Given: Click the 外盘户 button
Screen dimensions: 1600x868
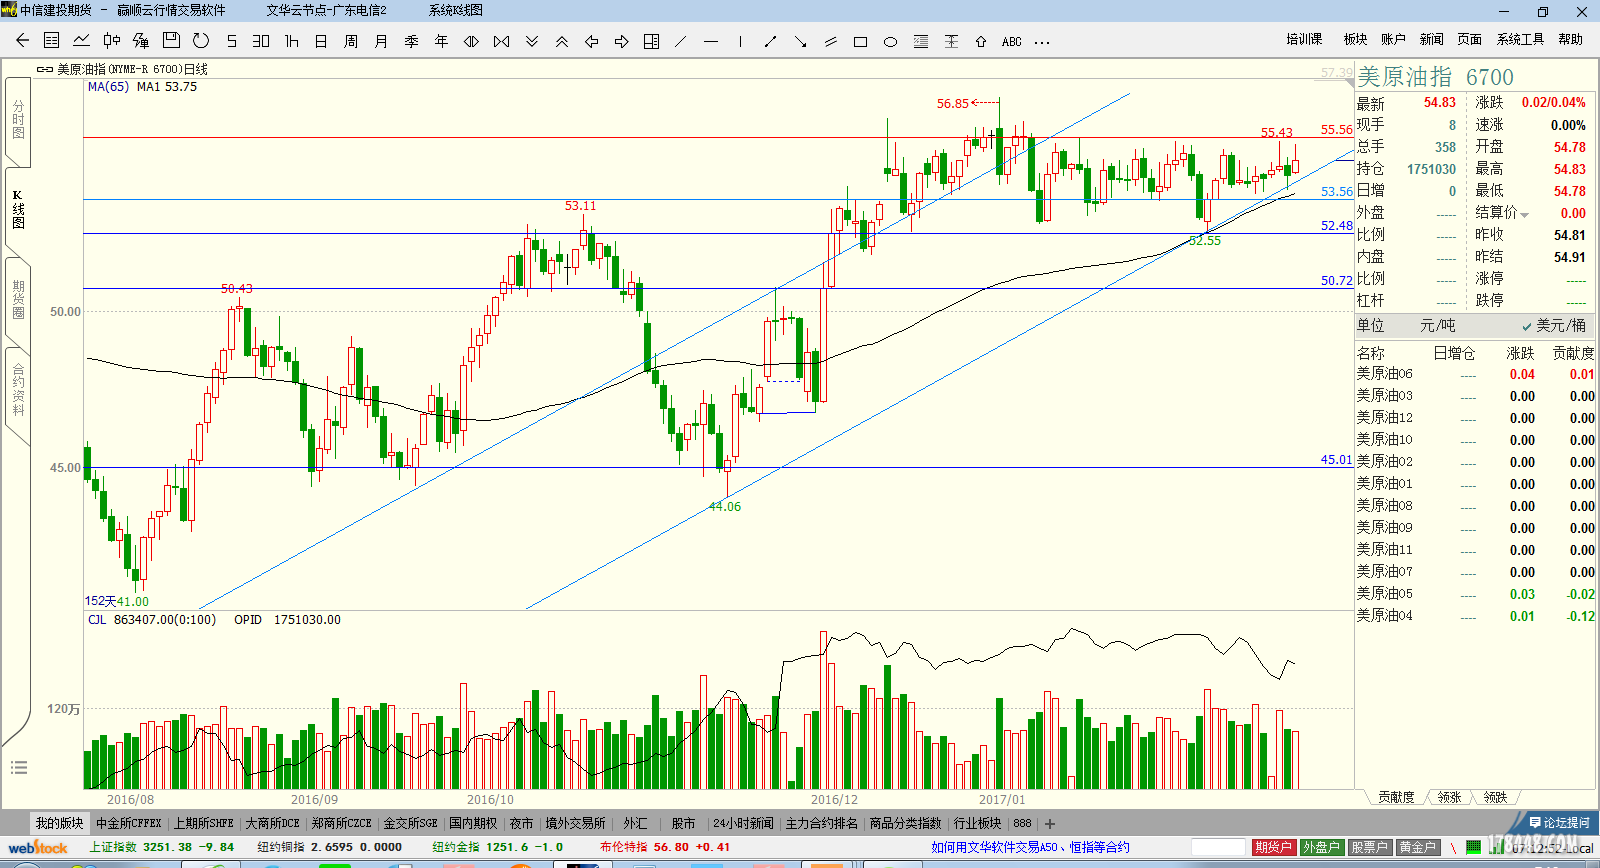Looking at the screenshot, I should click(x=1321, y=847).
